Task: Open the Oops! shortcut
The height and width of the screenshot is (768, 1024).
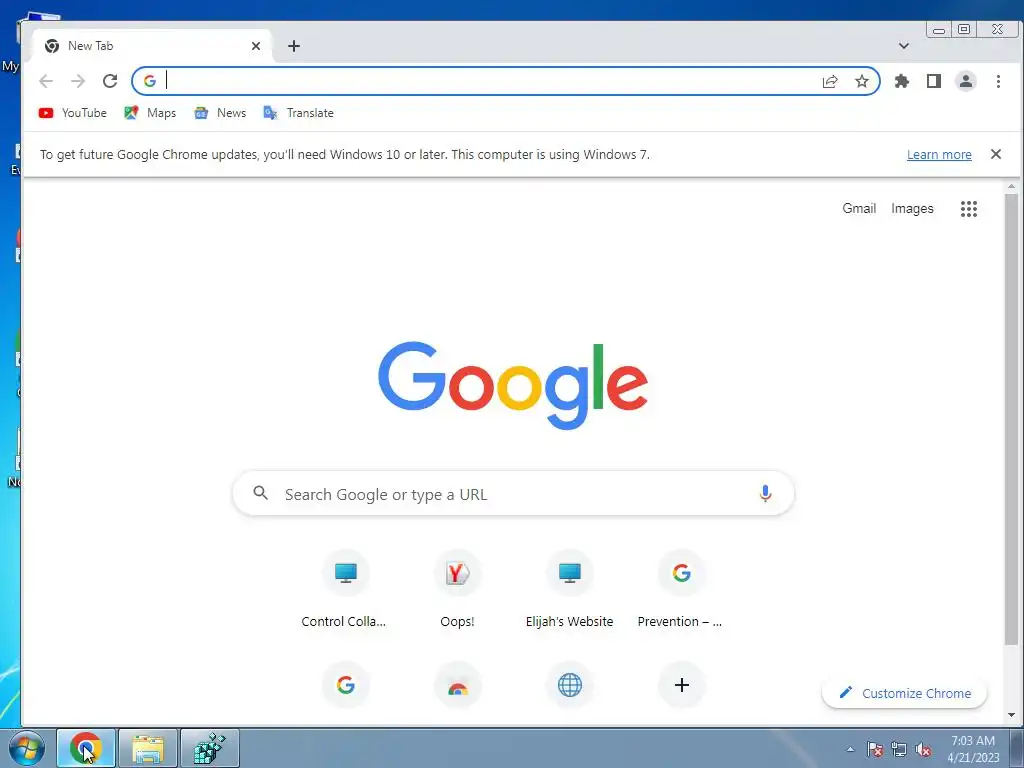Action: 457,590
